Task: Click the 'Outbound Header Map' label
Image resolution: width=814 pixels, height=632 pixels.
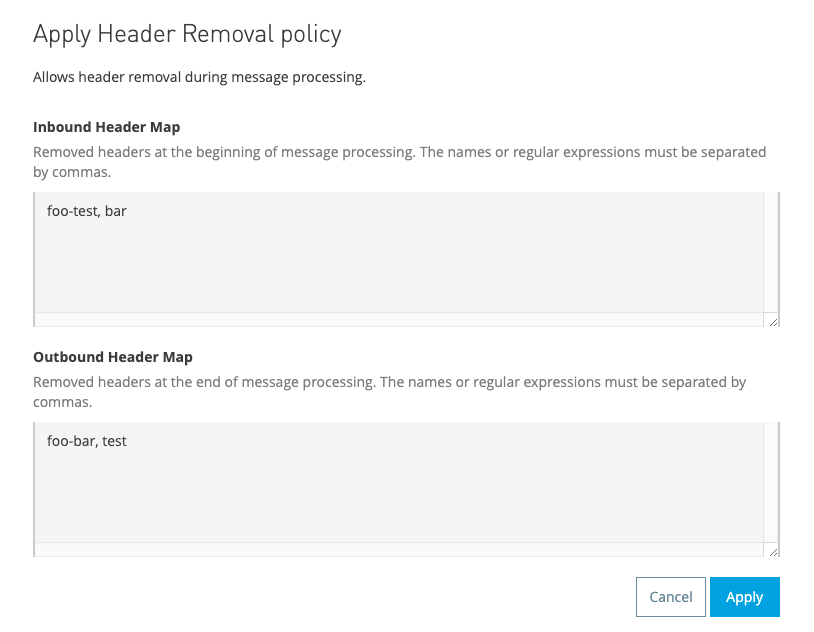Action: tap(112, 357)
